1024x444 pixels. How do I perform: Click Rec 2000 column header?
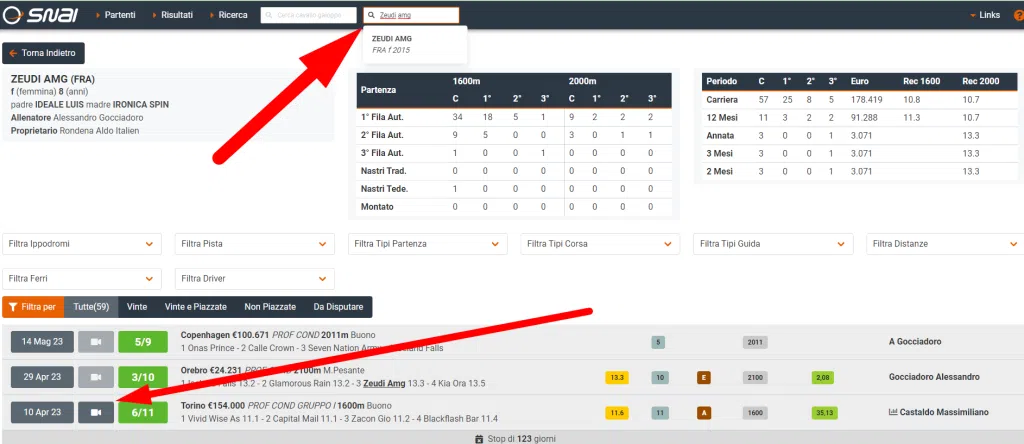tap(980, 82)
